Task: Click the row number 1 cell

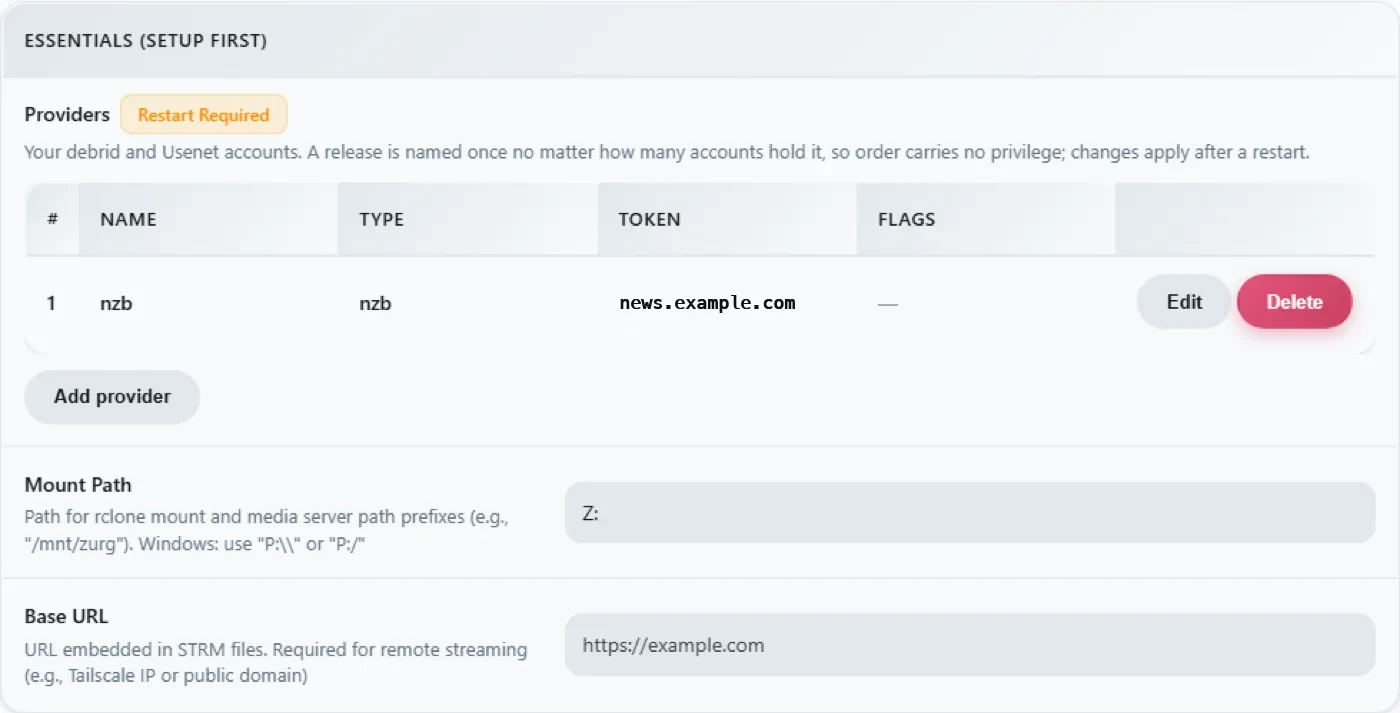Action: (x=52, y=303)
